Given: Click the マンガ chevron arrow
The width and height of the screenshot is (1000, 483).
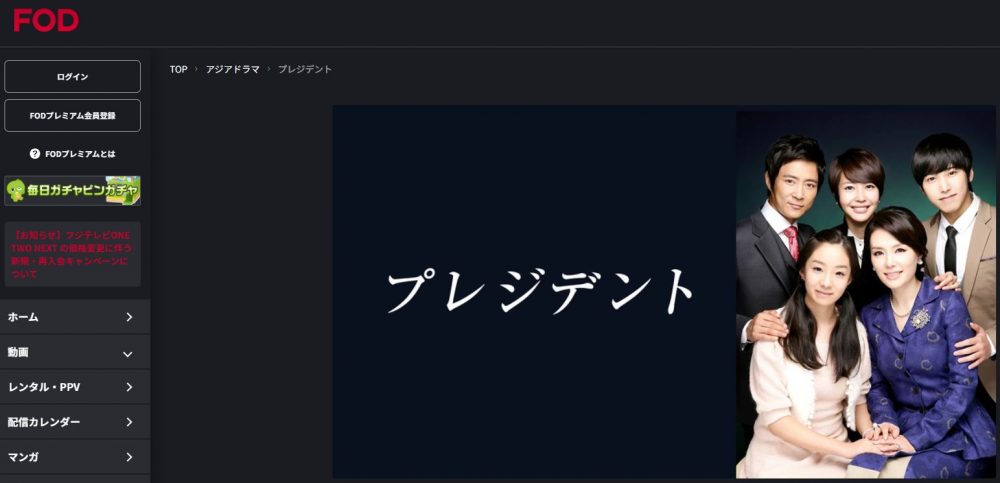Looking at the screenshot, I should click(x=129, y=457).
